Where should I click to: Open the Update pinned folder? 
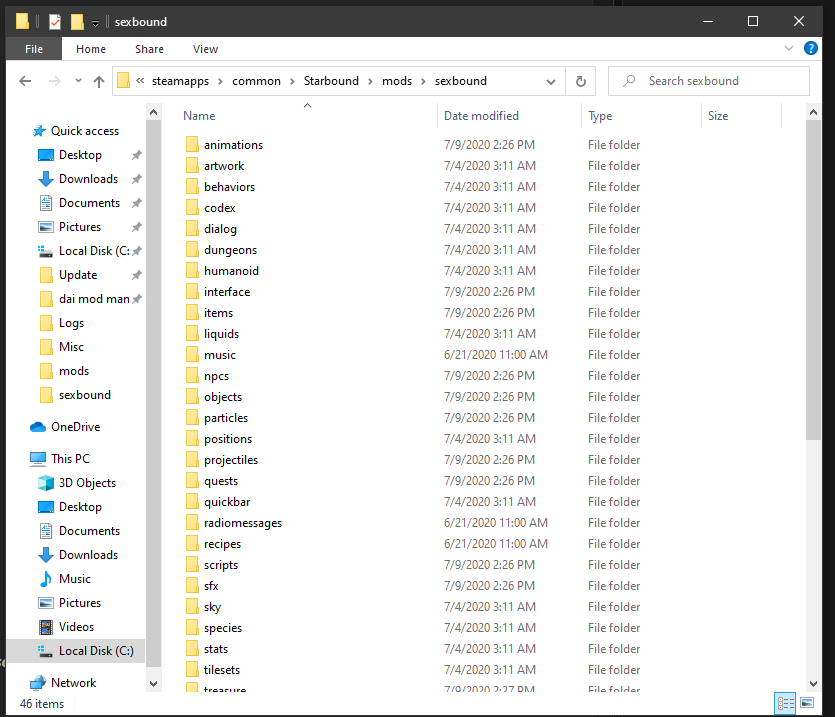coord(78,275)
